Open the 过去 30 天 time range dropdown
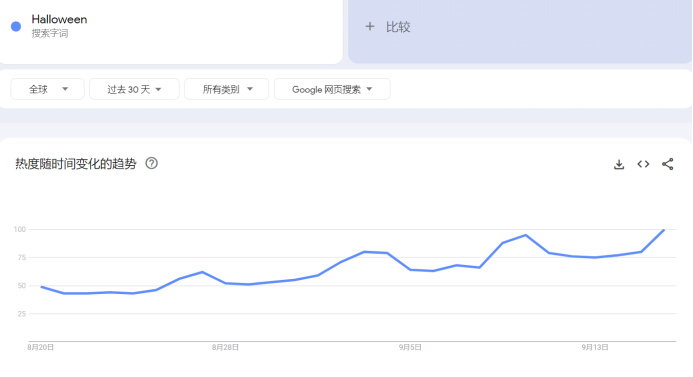 click(x=134, y=89)
